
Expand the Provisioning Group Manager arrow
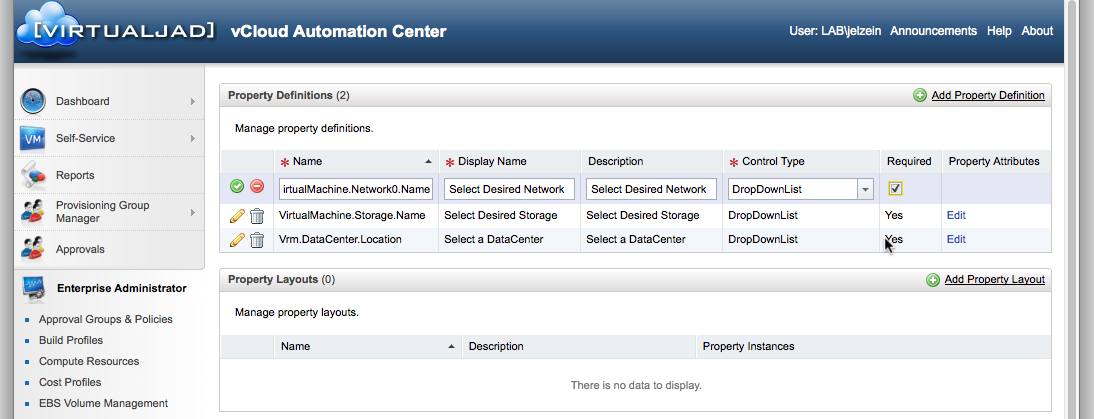point(192,212)
